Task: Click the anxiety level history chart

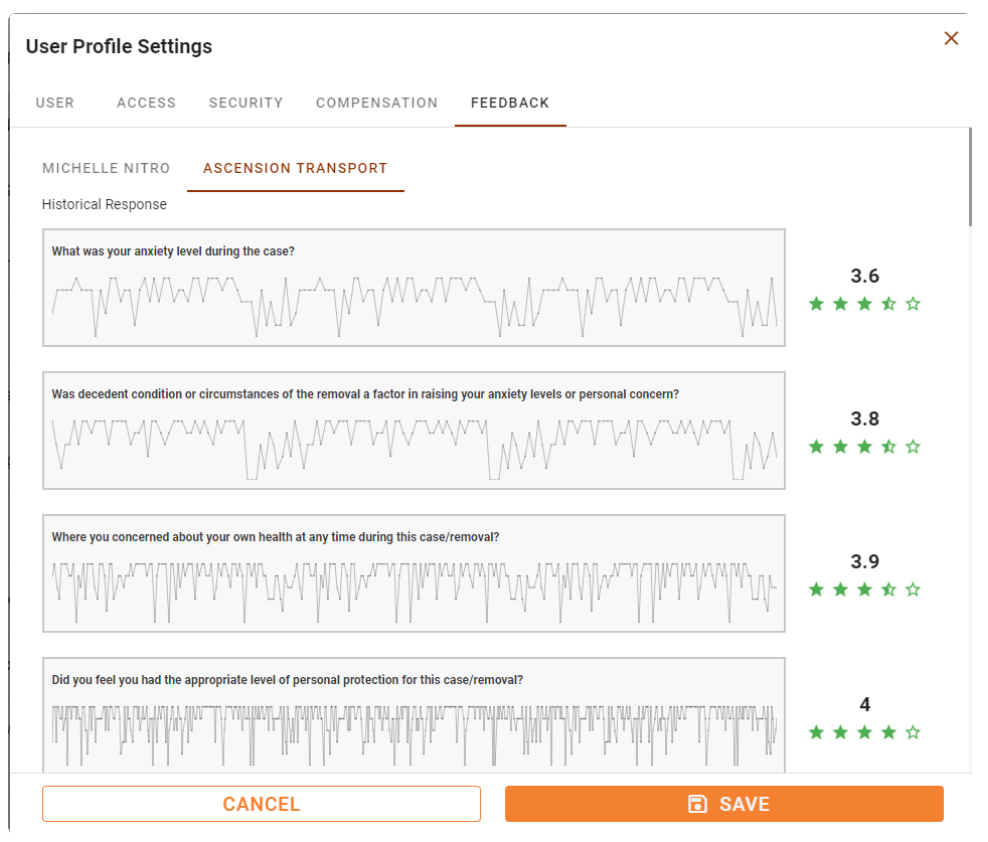Action: [x=414, y=298]
